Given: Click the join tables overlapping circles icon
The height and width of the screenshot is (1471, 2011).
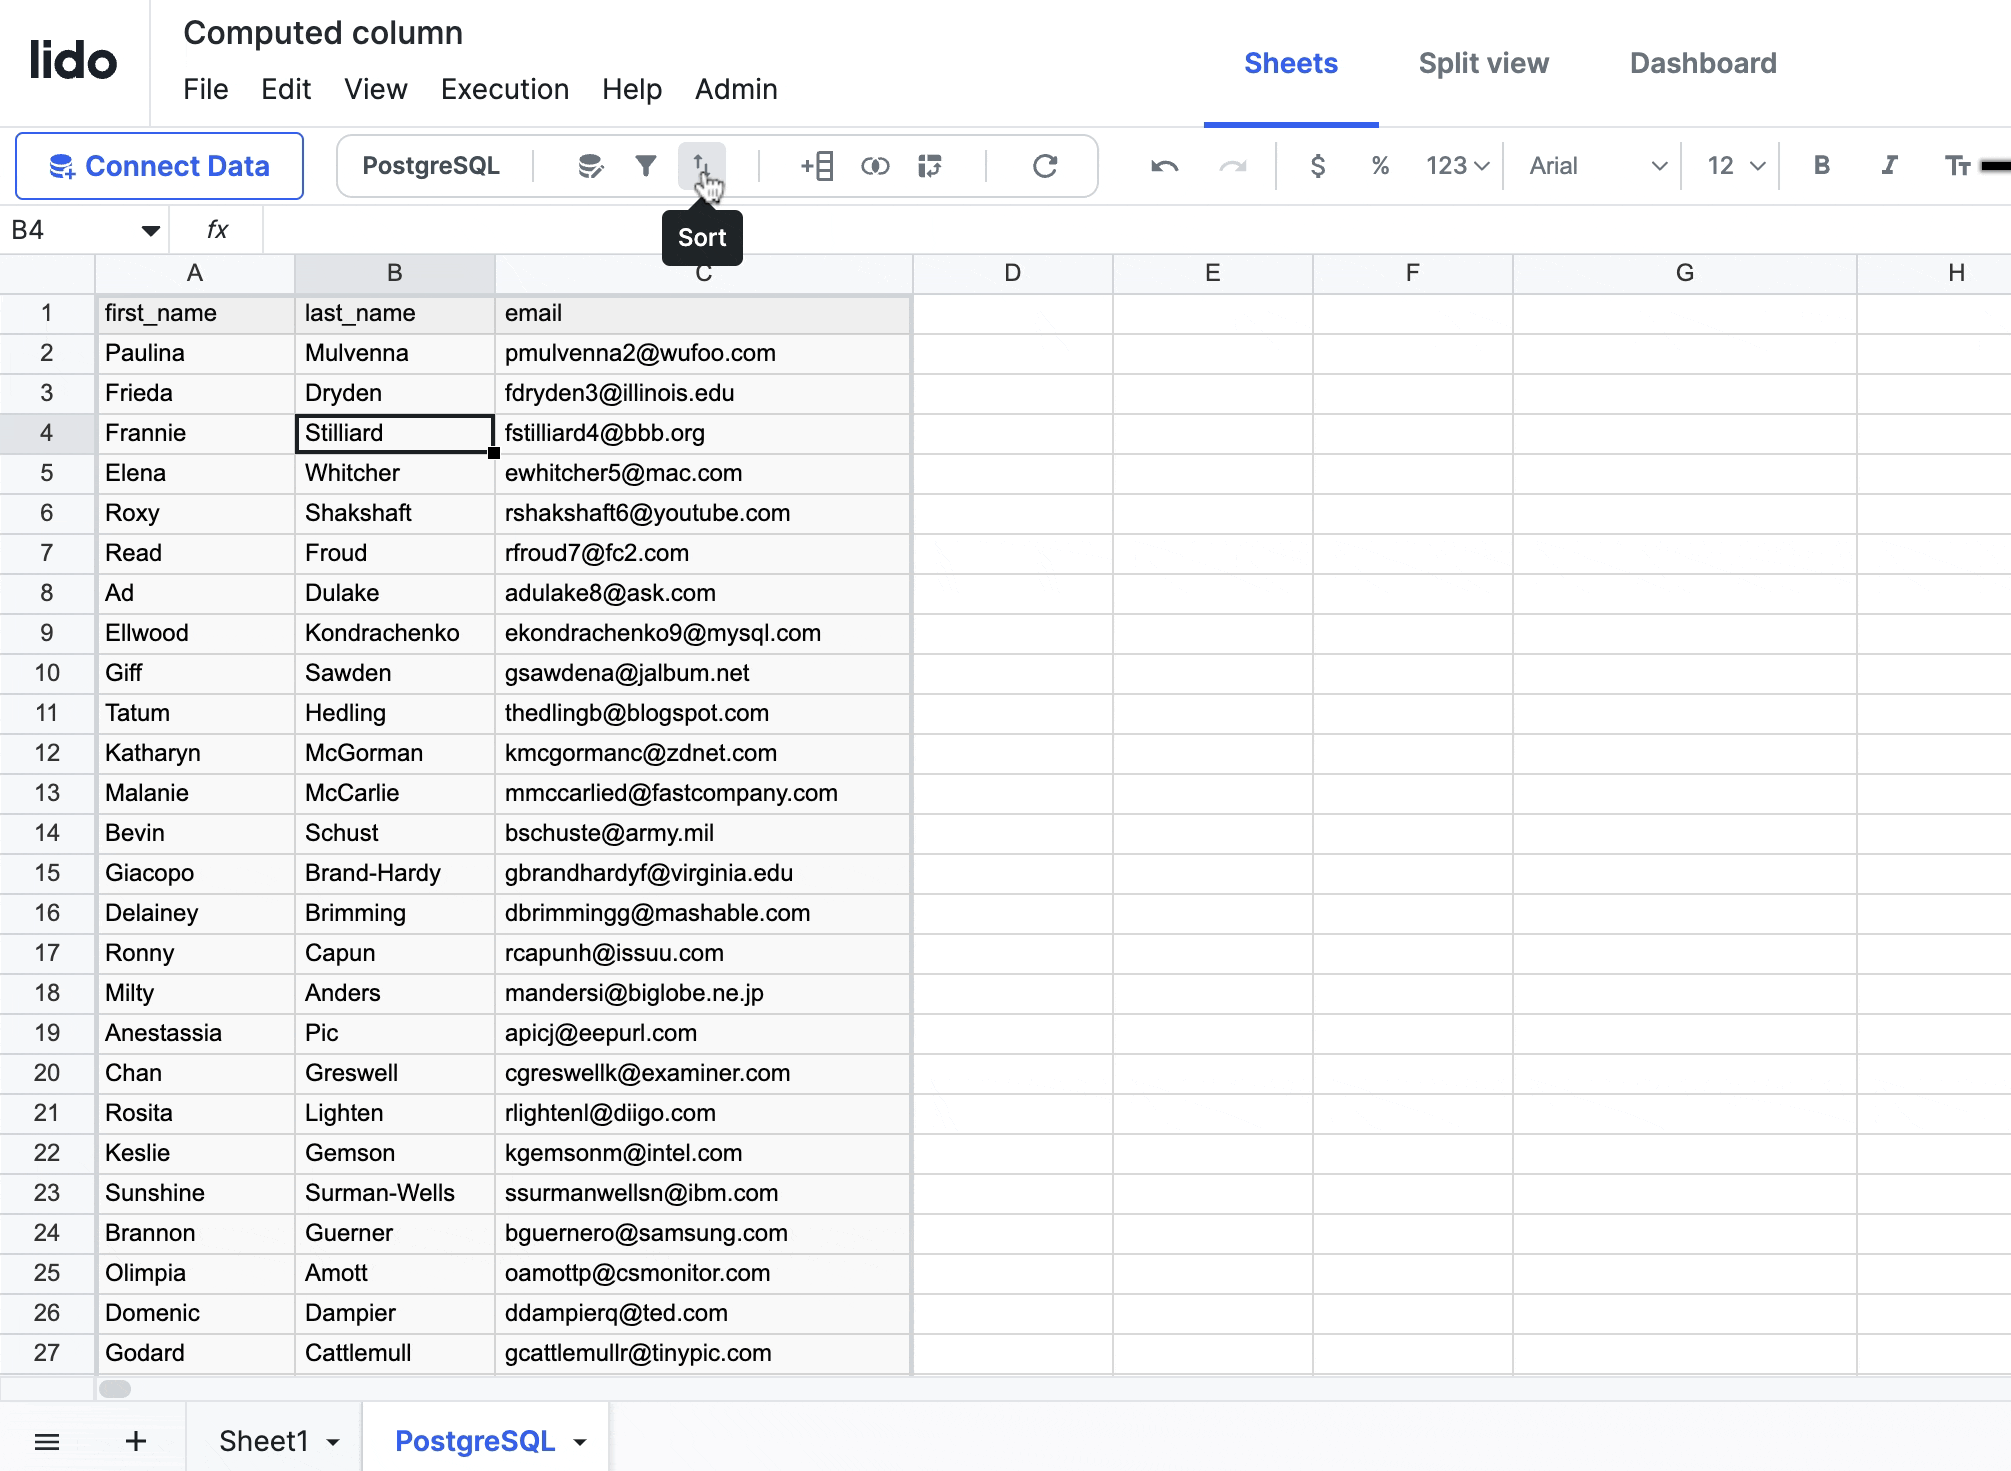Looking at the screenshot, I should tap(875, 166).
